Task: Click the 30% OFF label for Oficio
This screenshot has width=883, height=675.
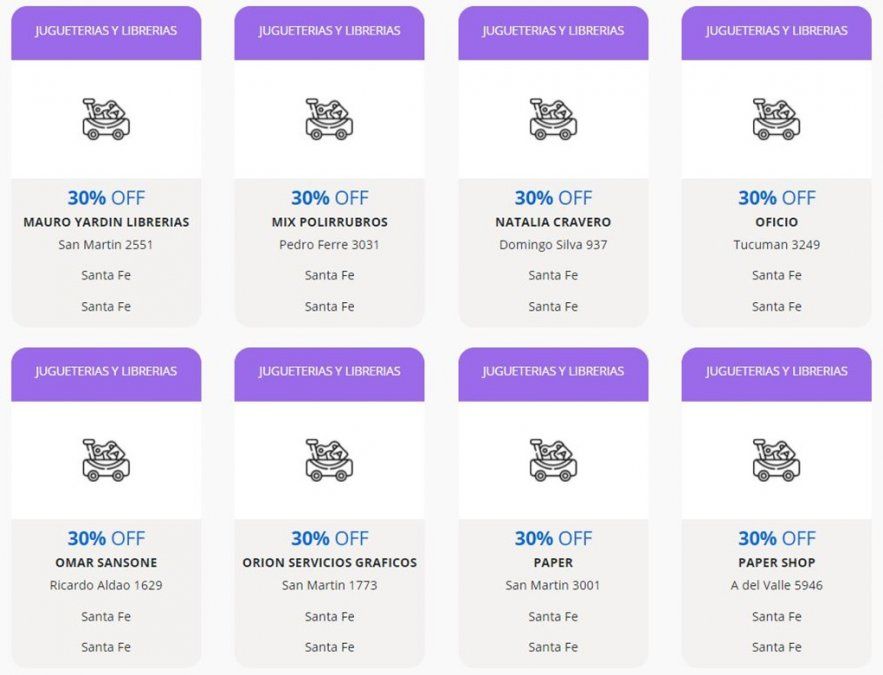Action: (x=776, y=198)
